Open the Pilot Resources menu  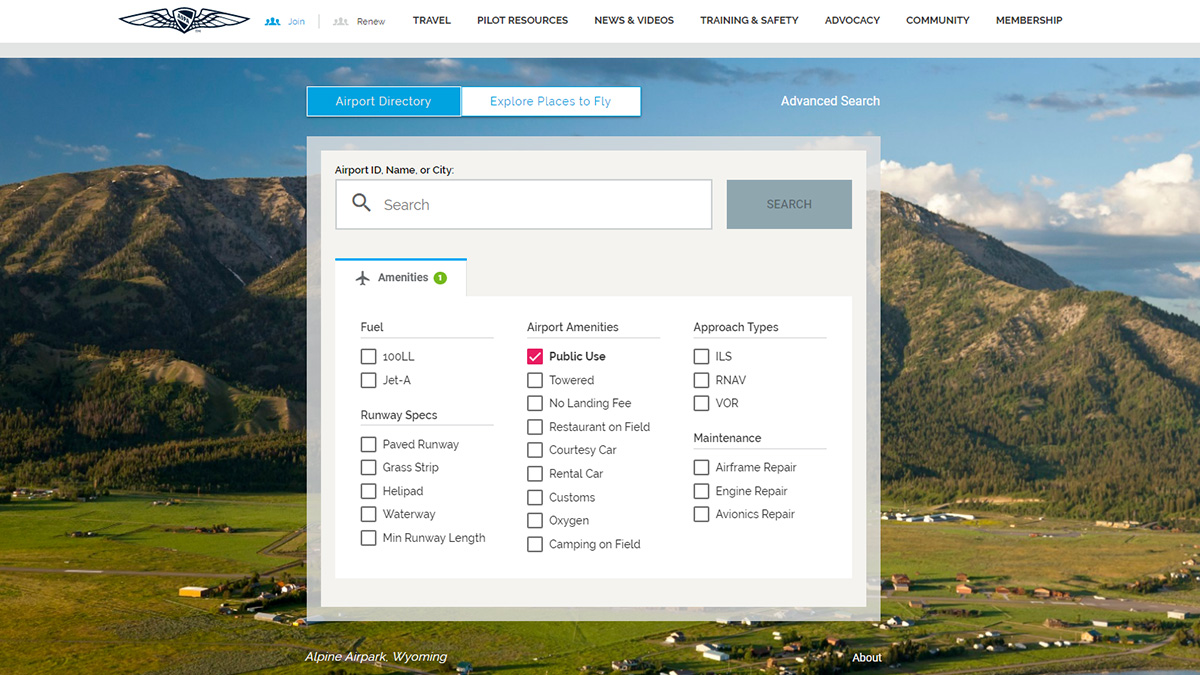point(522,20)
